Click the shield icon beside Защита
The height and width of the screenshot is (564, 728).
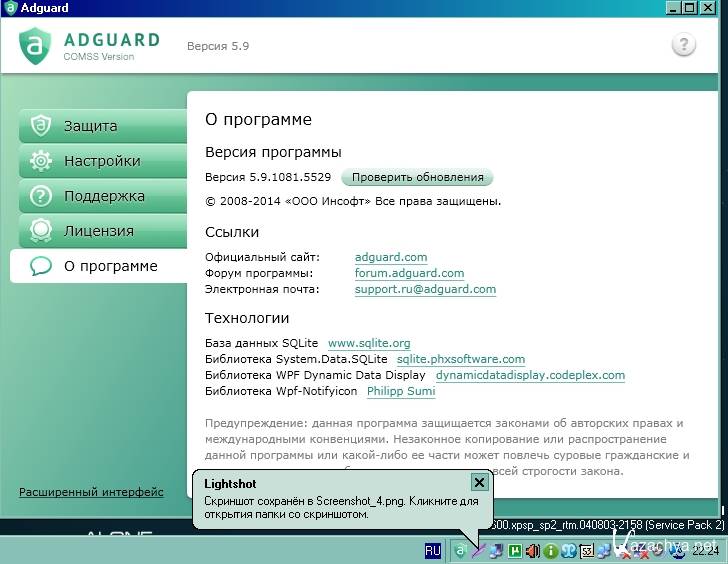point(40,126)
